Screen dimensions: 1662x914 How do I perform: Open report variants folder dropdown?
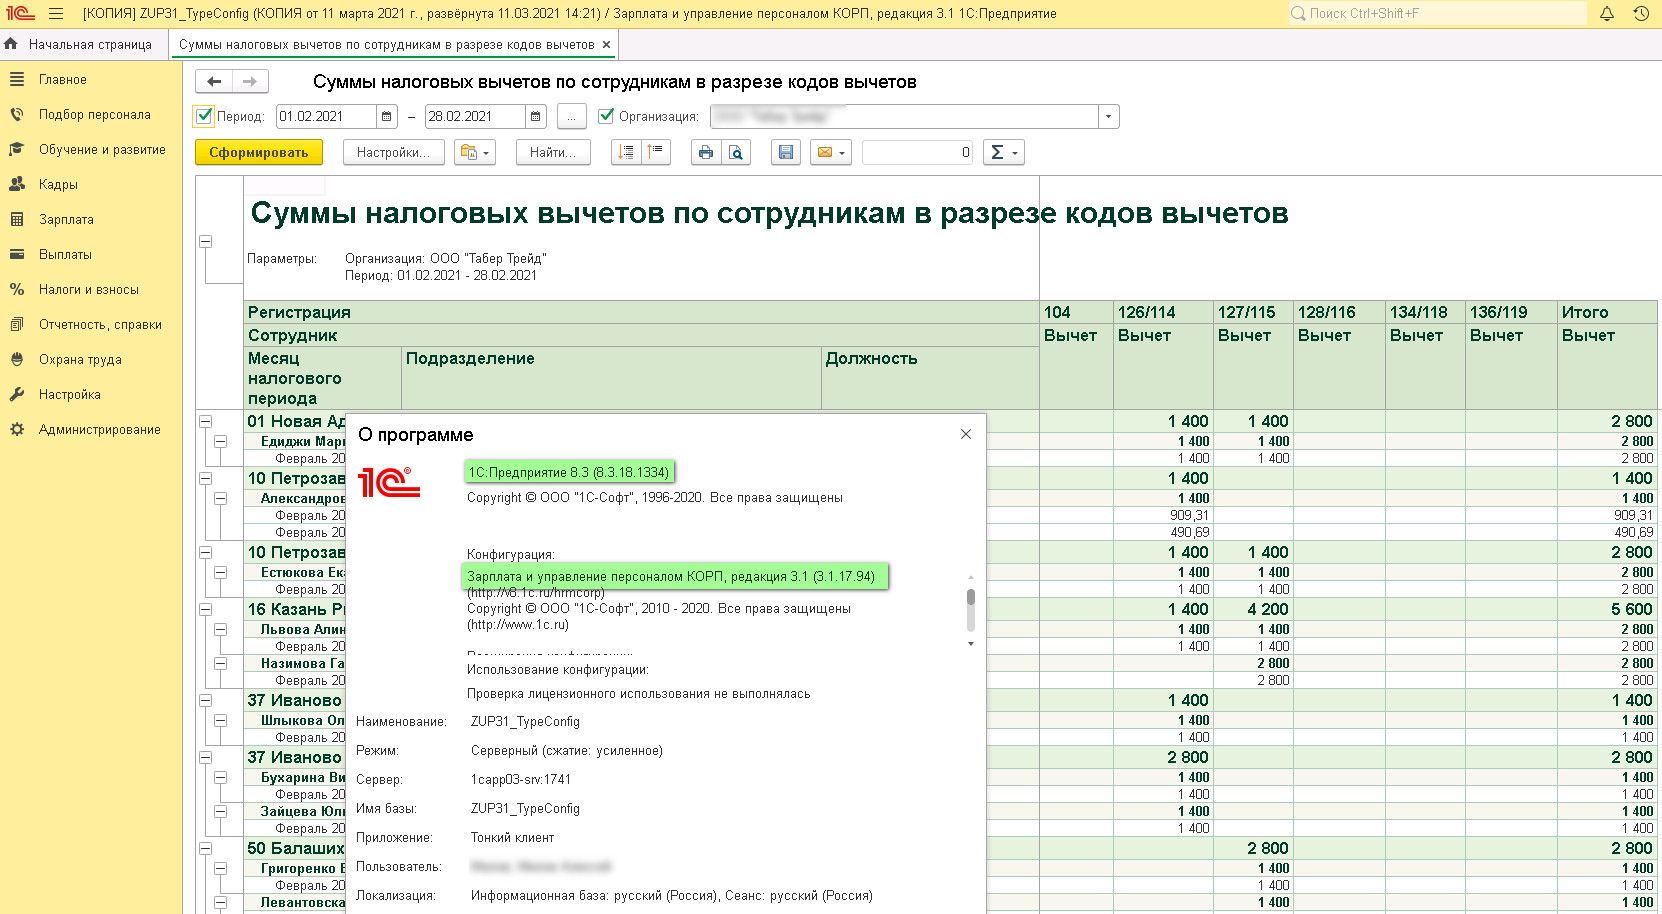[475, 152]
